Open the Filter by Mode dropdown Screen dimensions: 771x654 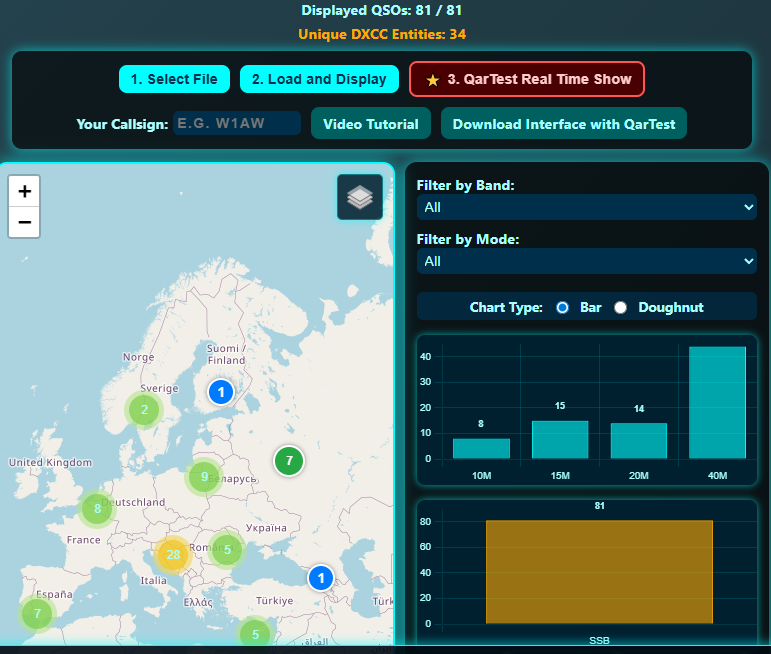pyautogui.click(x=586, y=261)
